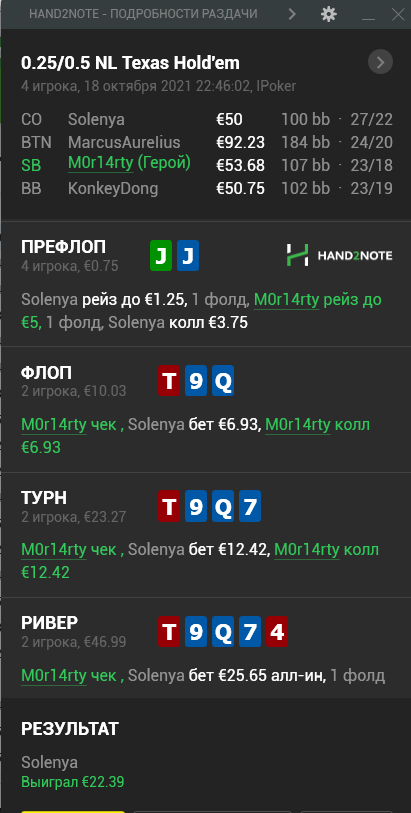Select the green J hole card

pyautogui.click(x=161, y=256)
